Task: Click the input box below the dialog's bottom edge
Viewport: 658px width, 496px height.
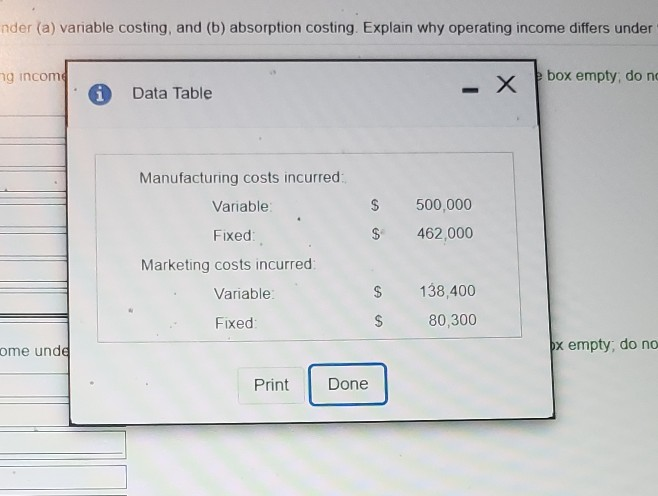Action: point(63,443)
